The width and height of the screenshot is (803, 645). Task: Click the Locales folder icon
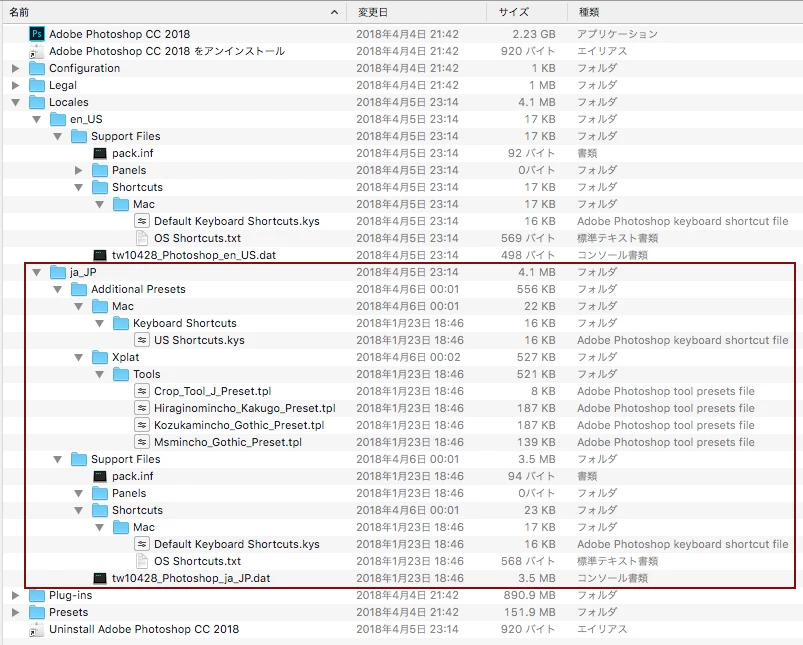coord(37,102)
